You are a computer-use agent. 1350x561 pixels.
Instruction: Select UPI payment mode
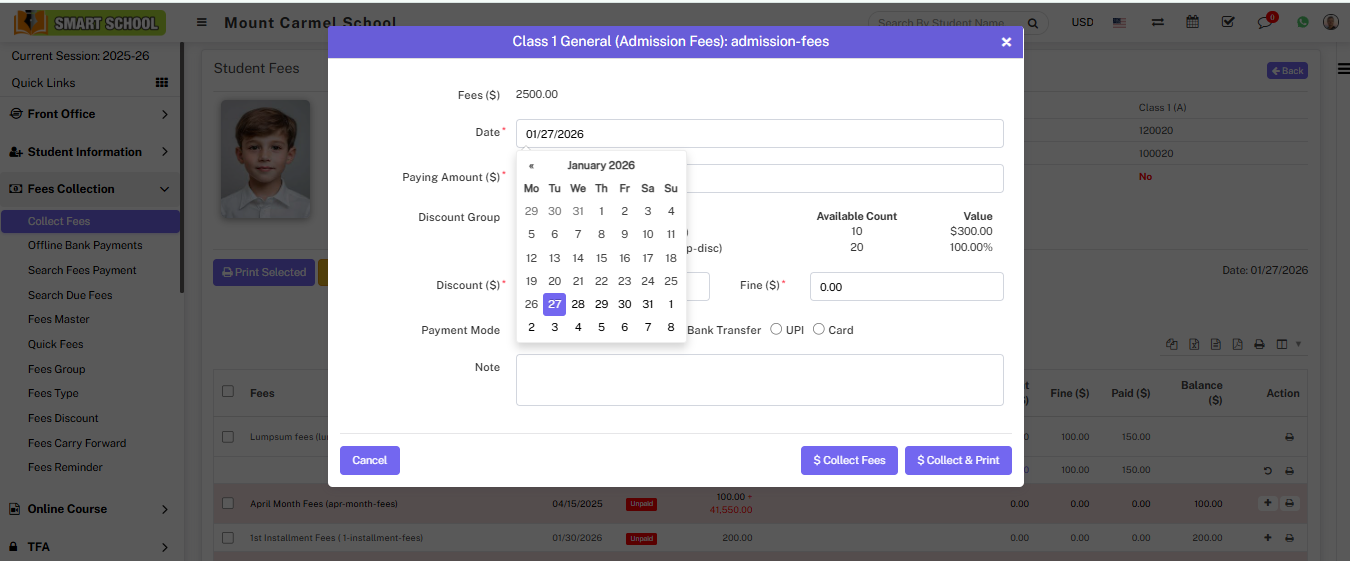(776, 330)
